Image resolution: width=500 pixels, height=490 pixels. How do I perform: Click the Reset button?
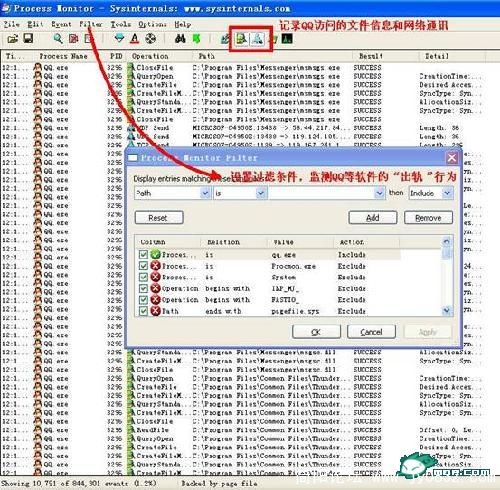[159, 218]
